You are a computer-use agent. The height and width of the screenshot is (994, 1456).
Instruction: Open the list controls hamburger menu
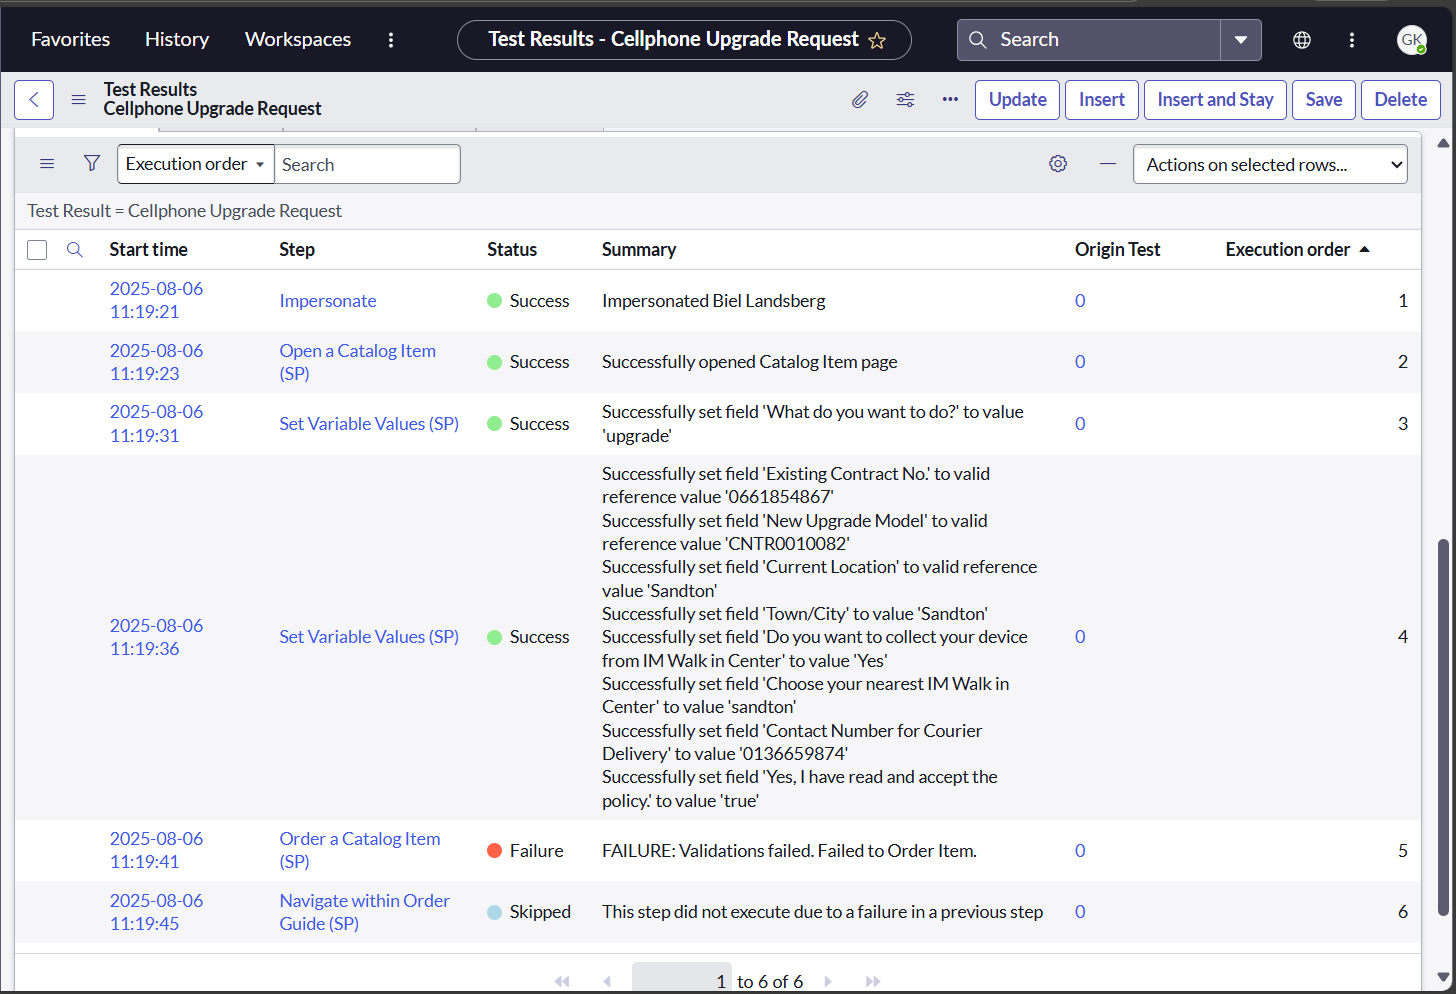click(x=47, y=164)
